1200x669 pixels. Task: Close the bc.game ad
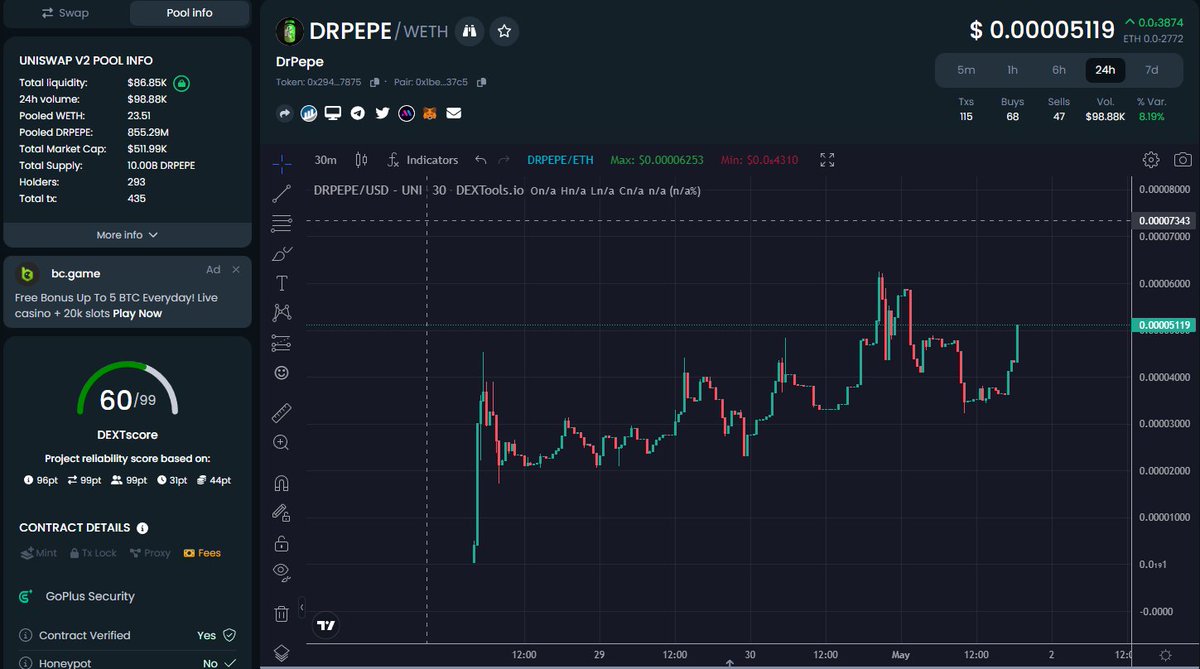(236, 269)
